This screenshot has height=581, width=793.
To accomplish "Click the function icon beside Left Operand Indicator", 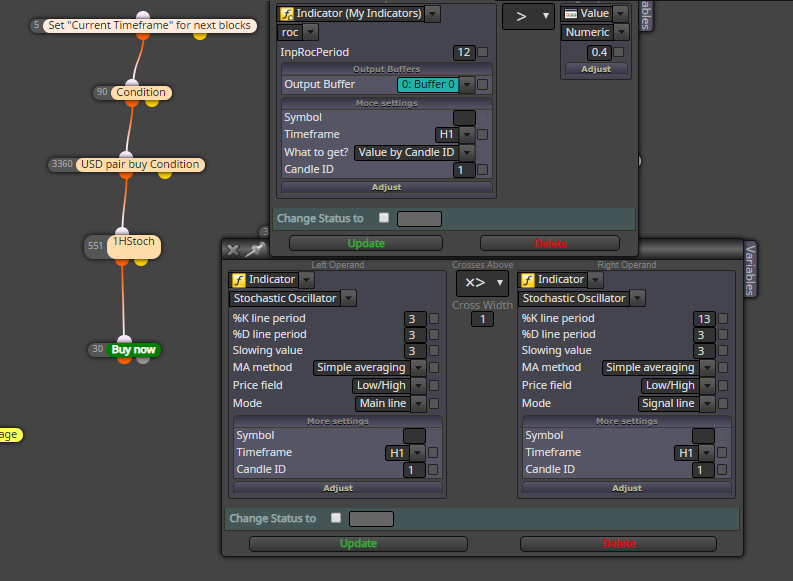I will click(239, 280).
